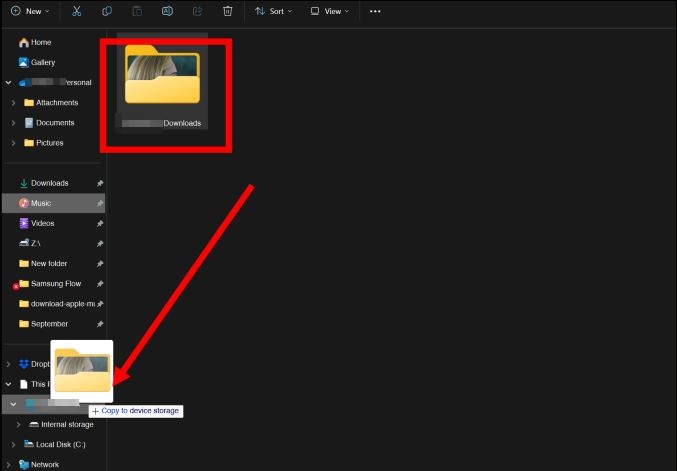Select Network in sidebar

tap(39, 465)
